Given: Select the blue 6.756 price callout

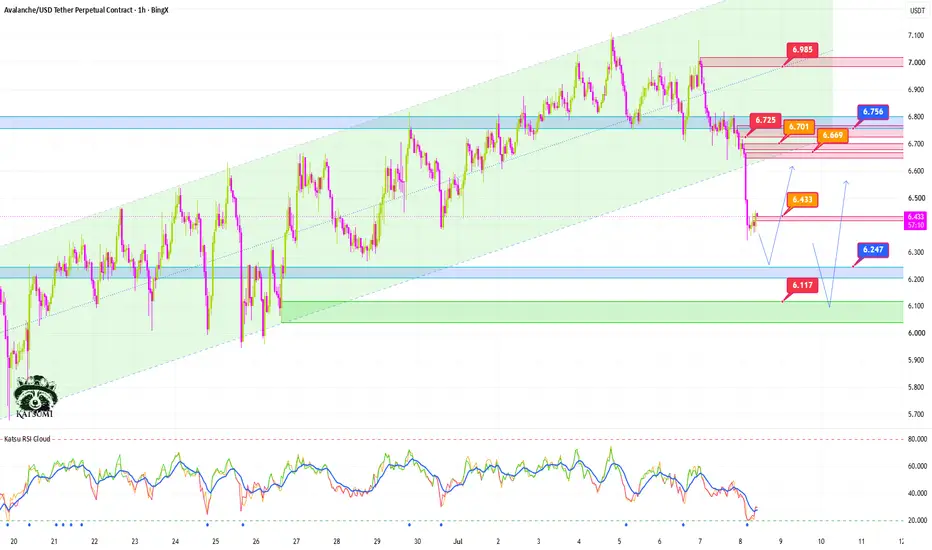Looking at the screenshot, I should 873,112.
